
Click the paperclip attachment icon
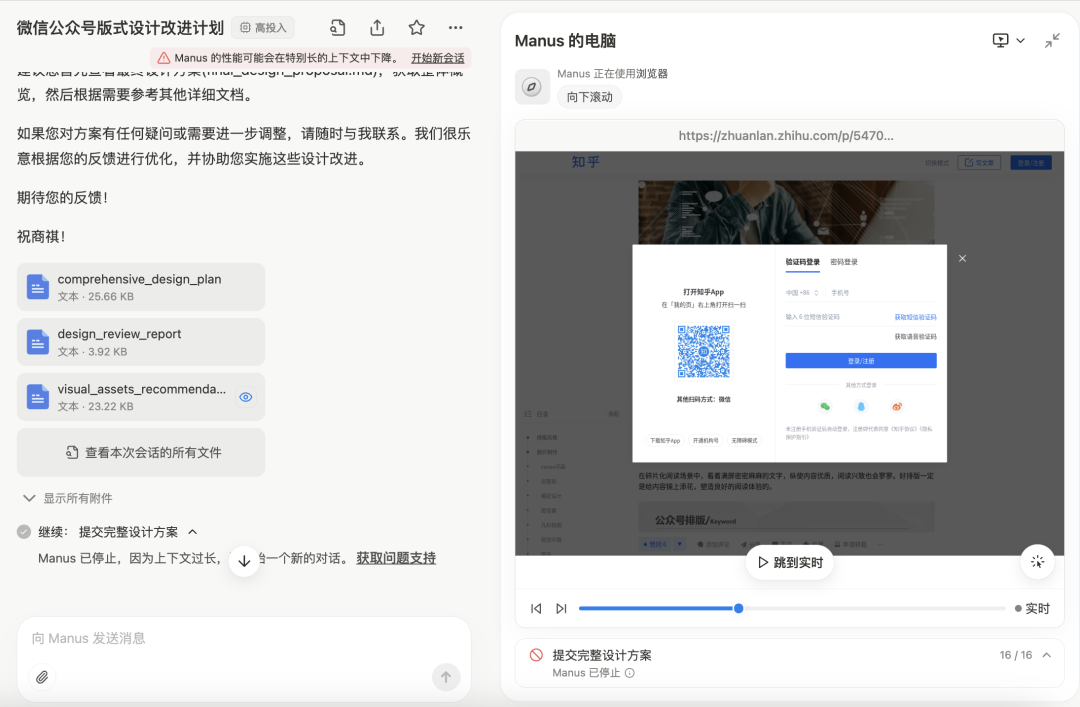(42, 677)
